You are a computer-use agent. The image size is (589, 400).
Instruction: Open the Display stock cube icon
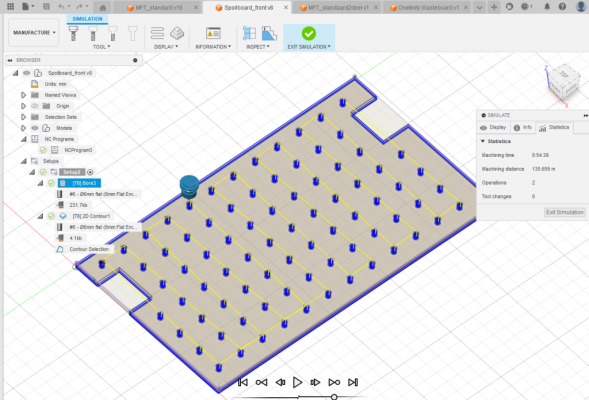pyautogui.click(x=177, y=33)
